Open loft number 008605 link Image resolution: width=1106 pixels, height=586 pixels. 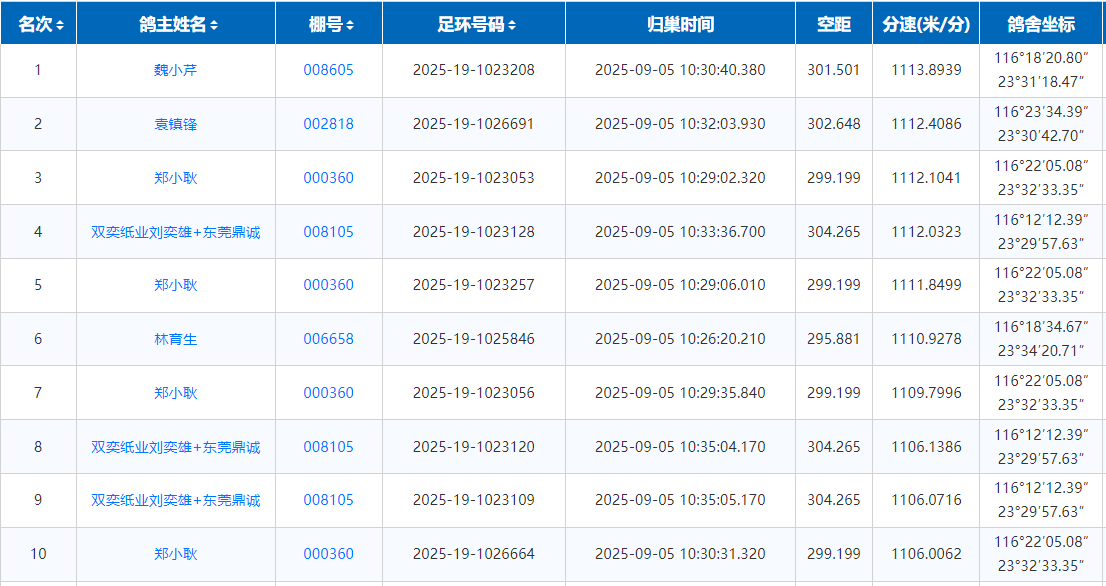coord(328,70)
